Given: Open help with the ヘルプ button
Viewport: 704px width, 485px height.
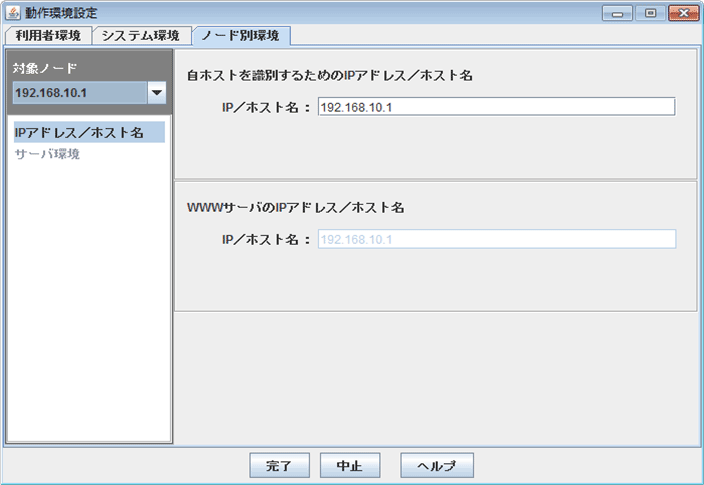Looking at the screenshot, I should point(436,466).
